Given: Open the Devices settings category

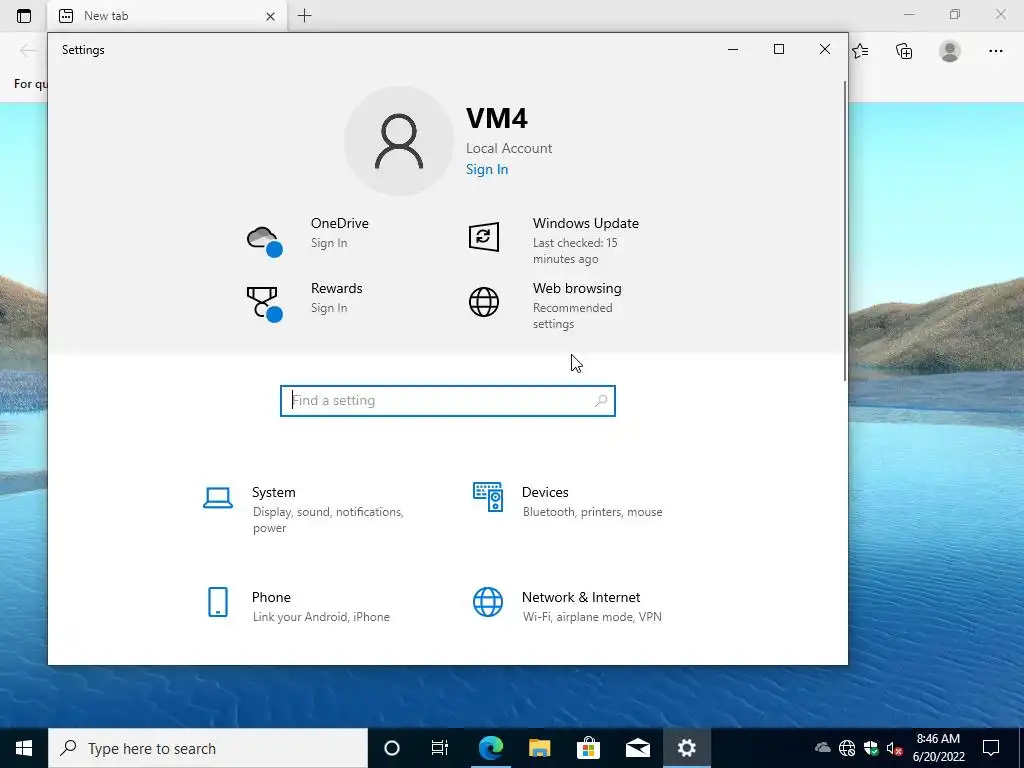Looking at the screenshot, I should point(545,492).
